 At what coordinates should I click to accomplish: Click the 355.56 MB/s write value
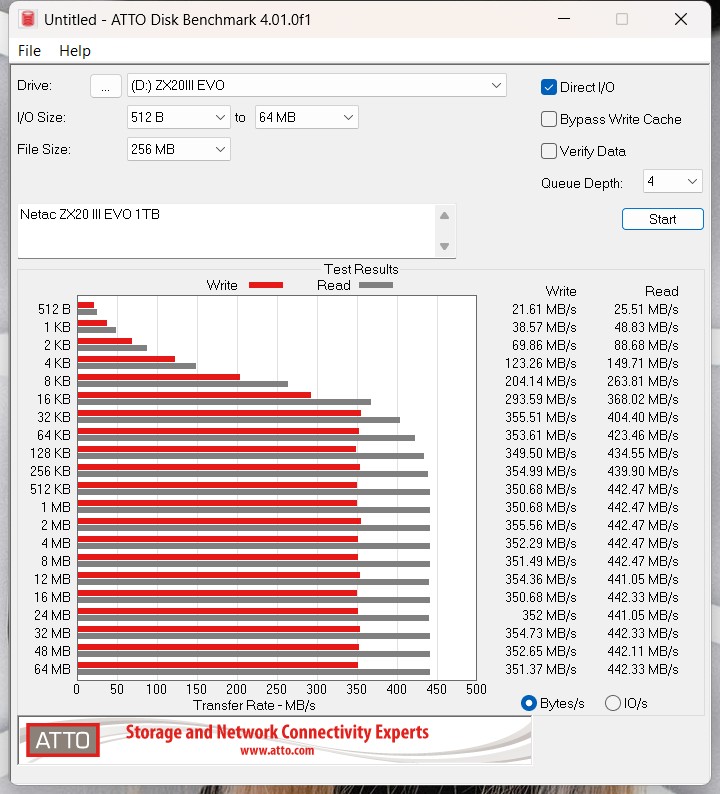tap(541, 525)
